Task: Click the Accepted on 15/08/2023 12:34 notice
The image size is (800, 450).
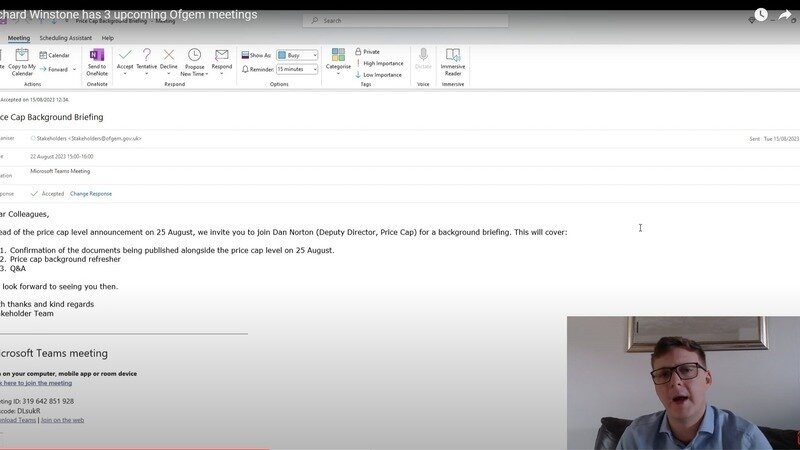Action: [x=34, y=99]
